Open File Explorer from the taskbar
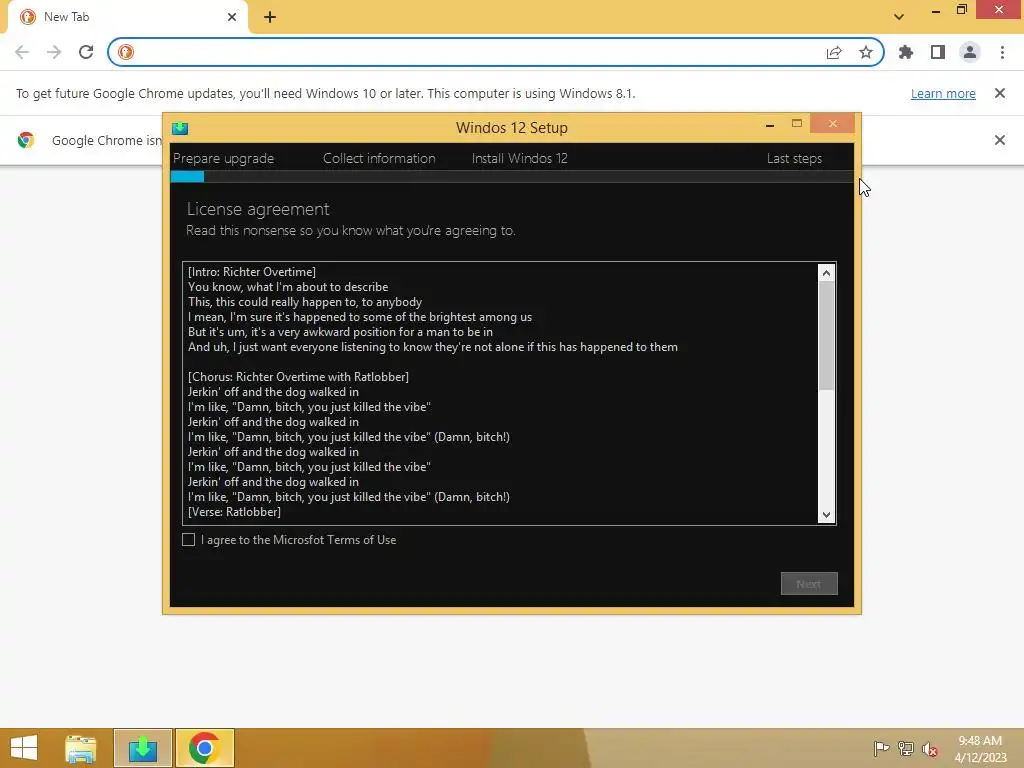This screenshot has width=1024, height=768. (80, 748)
